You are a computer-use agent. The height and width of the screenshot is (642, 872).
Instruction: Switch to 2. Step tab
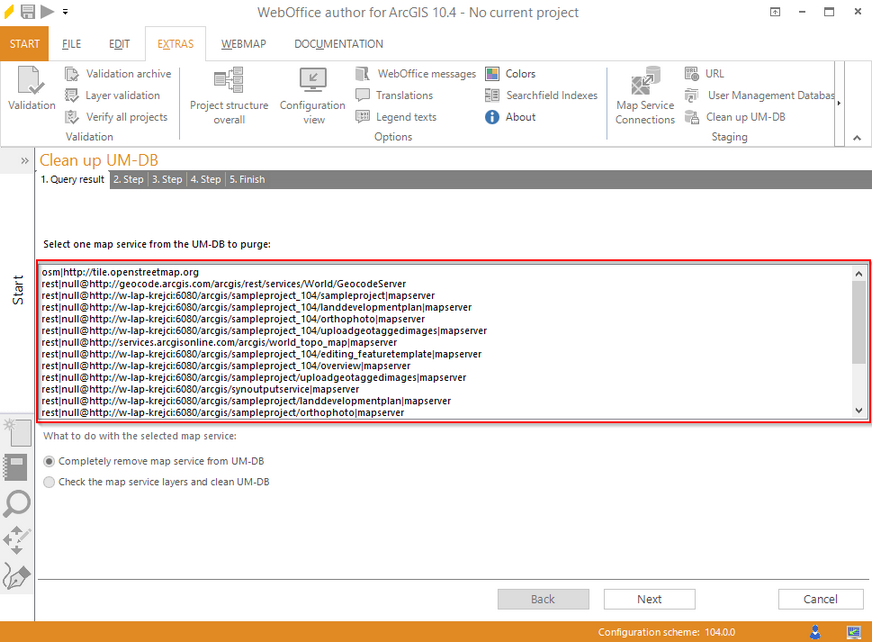128,179
